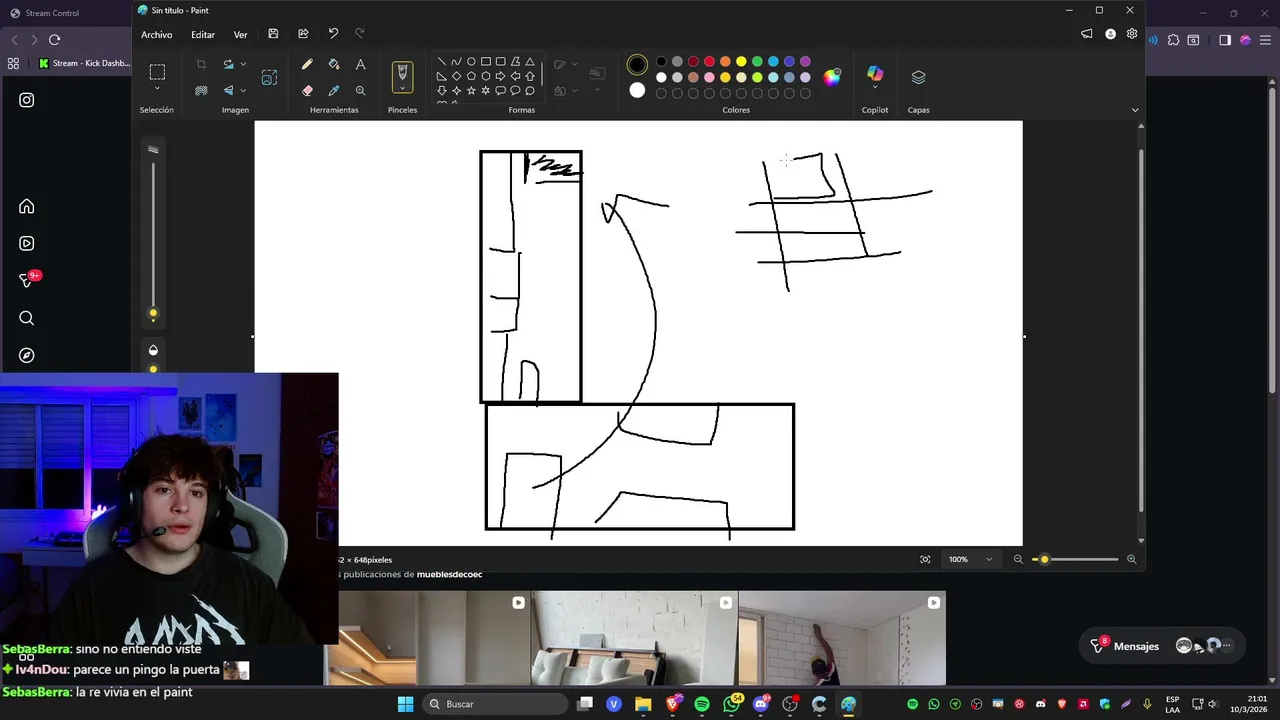Select the straight Line shape
This screenshot has width=1280, height=720.
point(441,61)
